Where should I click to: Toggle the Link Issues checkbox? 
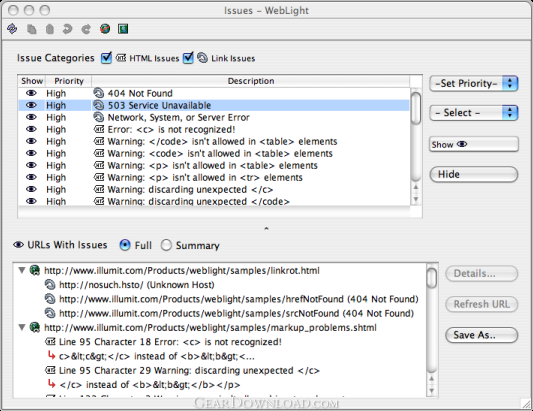click(x=188, y=58)
